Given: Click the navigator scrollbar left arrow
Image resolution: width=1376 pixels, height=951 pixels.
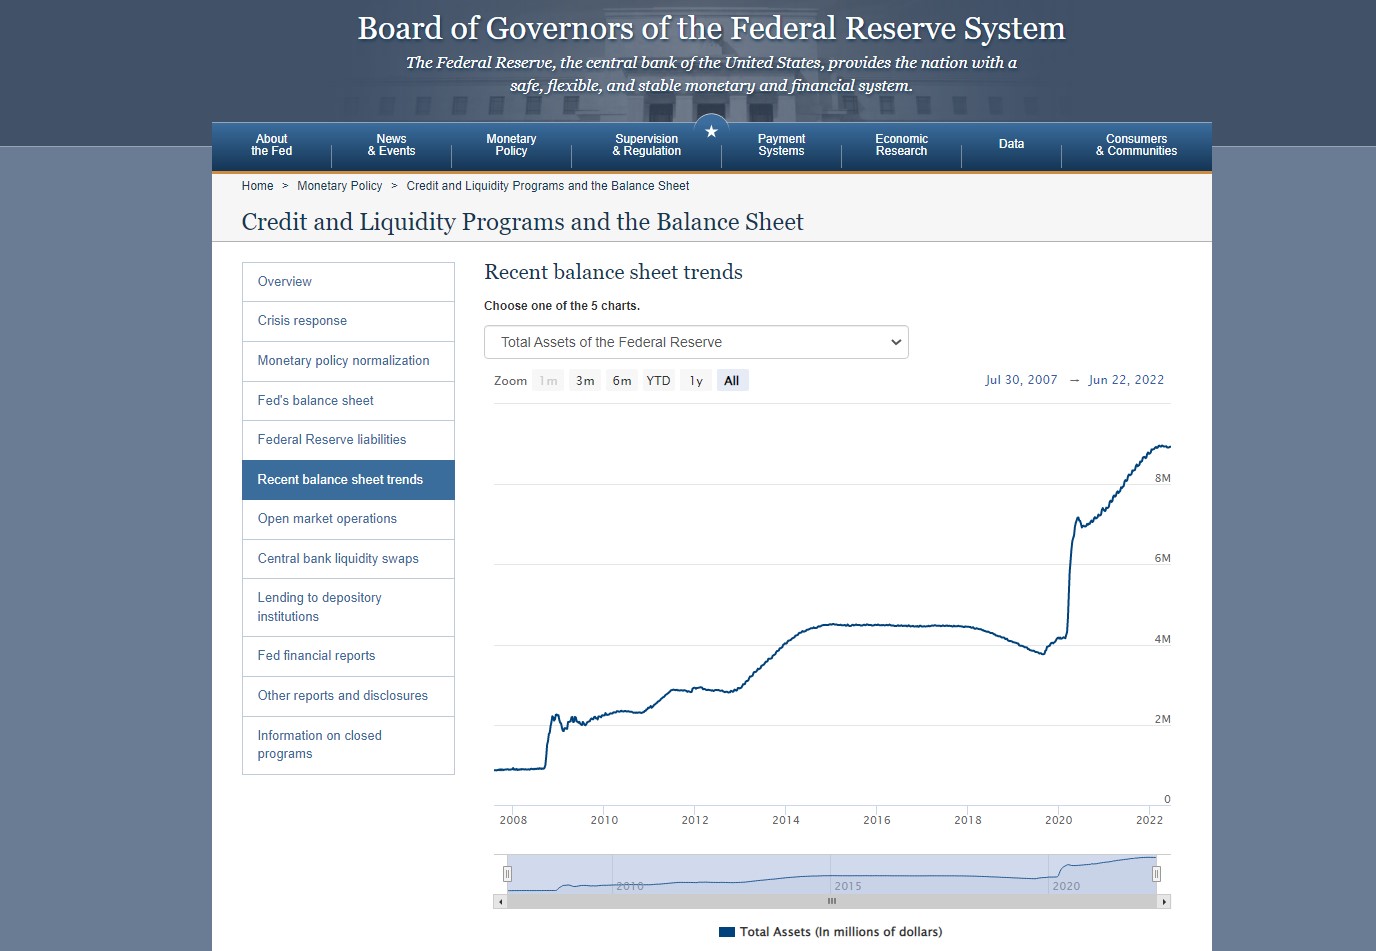Looking at the screenshot, I should click(500, 902).
